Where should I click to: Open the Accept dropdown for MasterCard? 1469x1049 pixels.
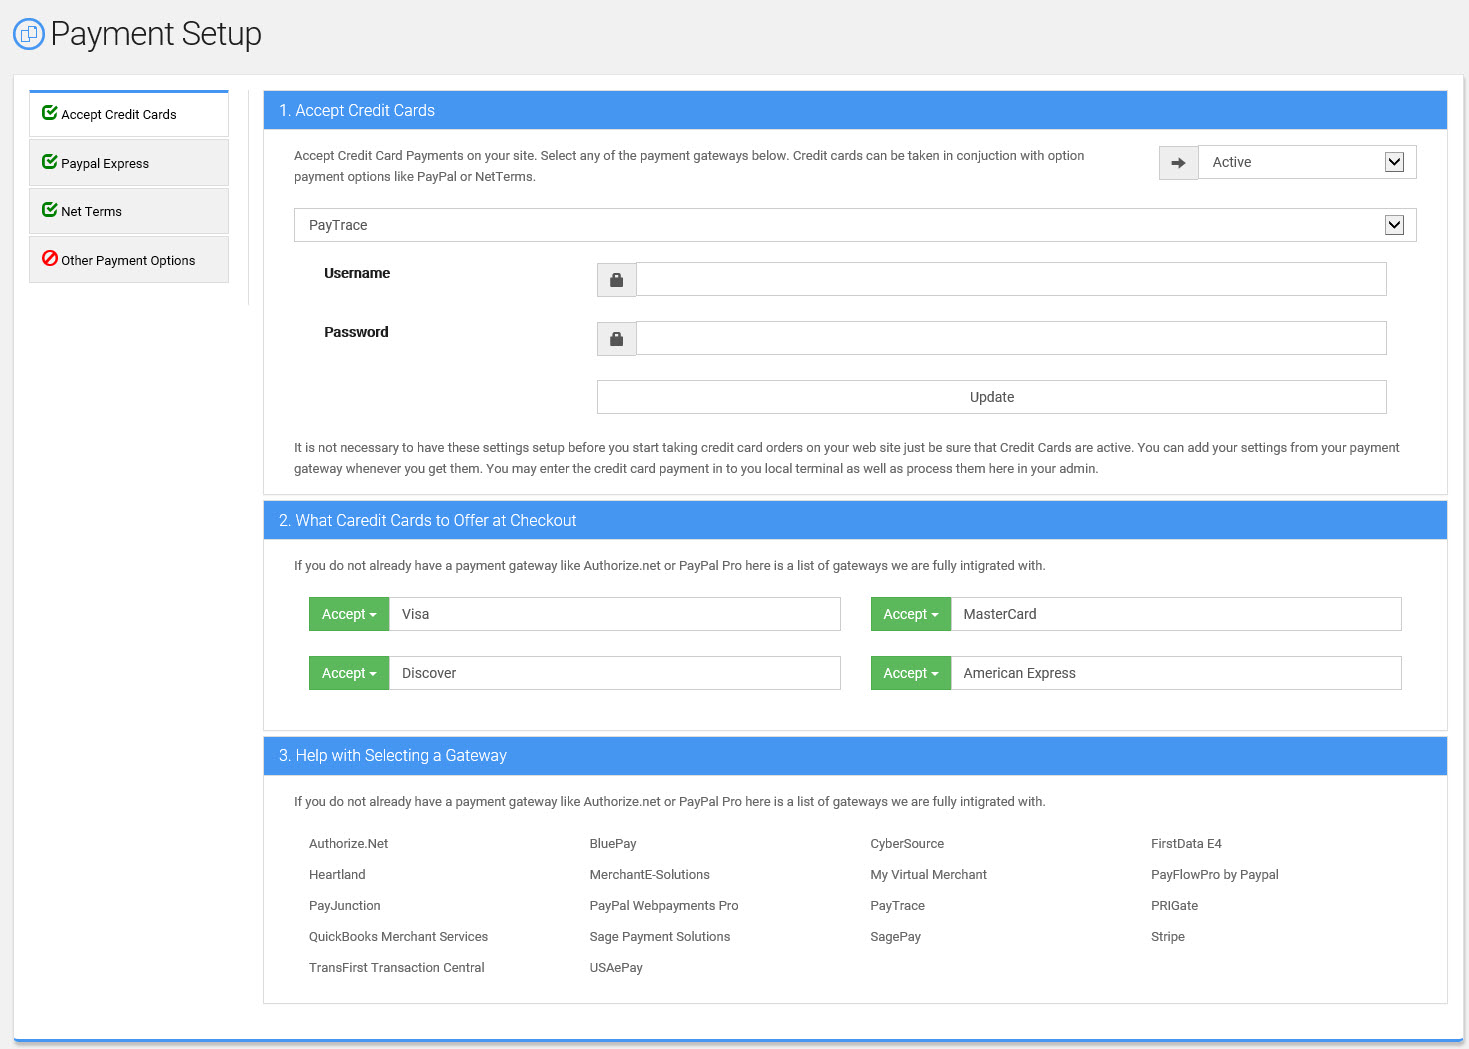[x=910, y=614]
